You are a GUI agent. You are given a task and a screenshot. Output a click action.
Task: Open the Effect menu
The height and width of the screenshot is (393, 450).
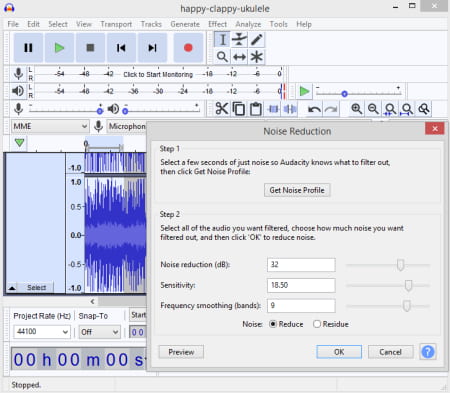217,24
